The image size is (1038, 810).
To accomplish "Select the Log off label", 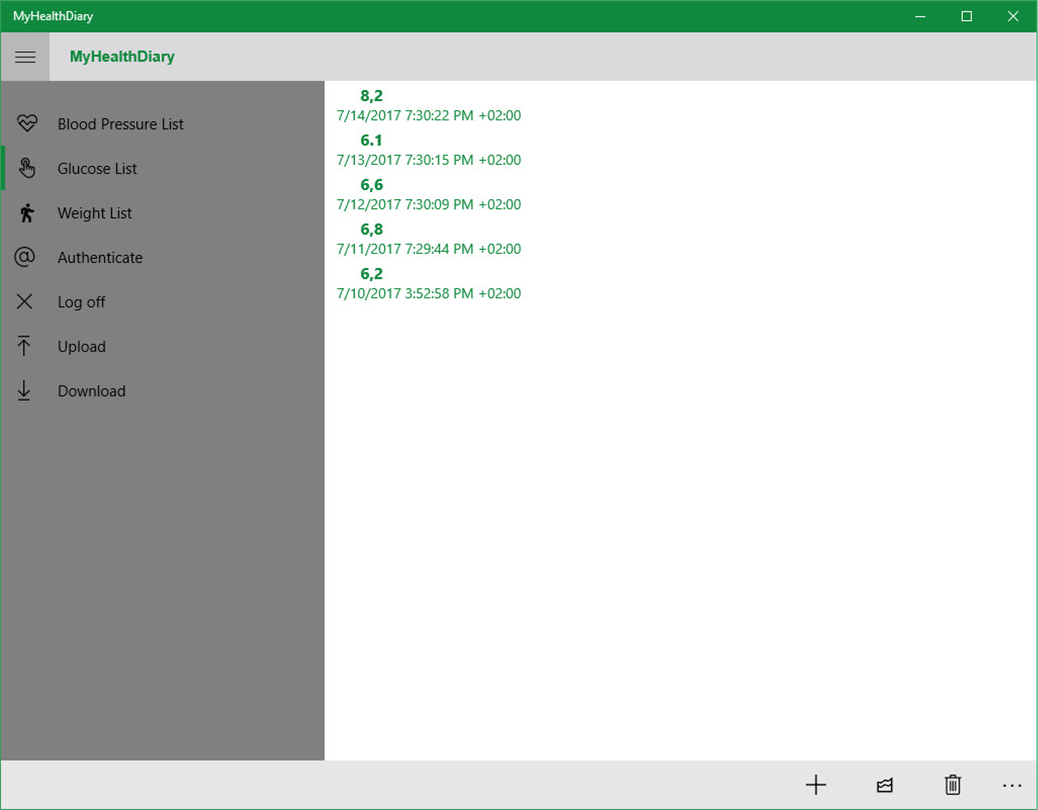I will coord(81,302).
